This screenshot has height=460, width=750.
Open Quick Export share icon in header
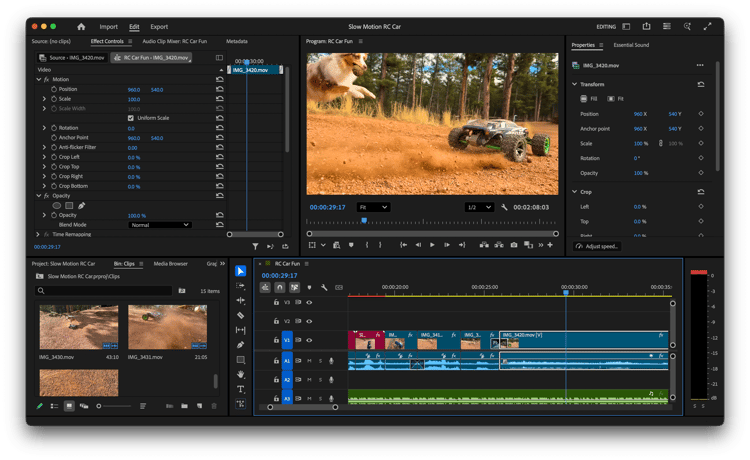coord(646,27)
